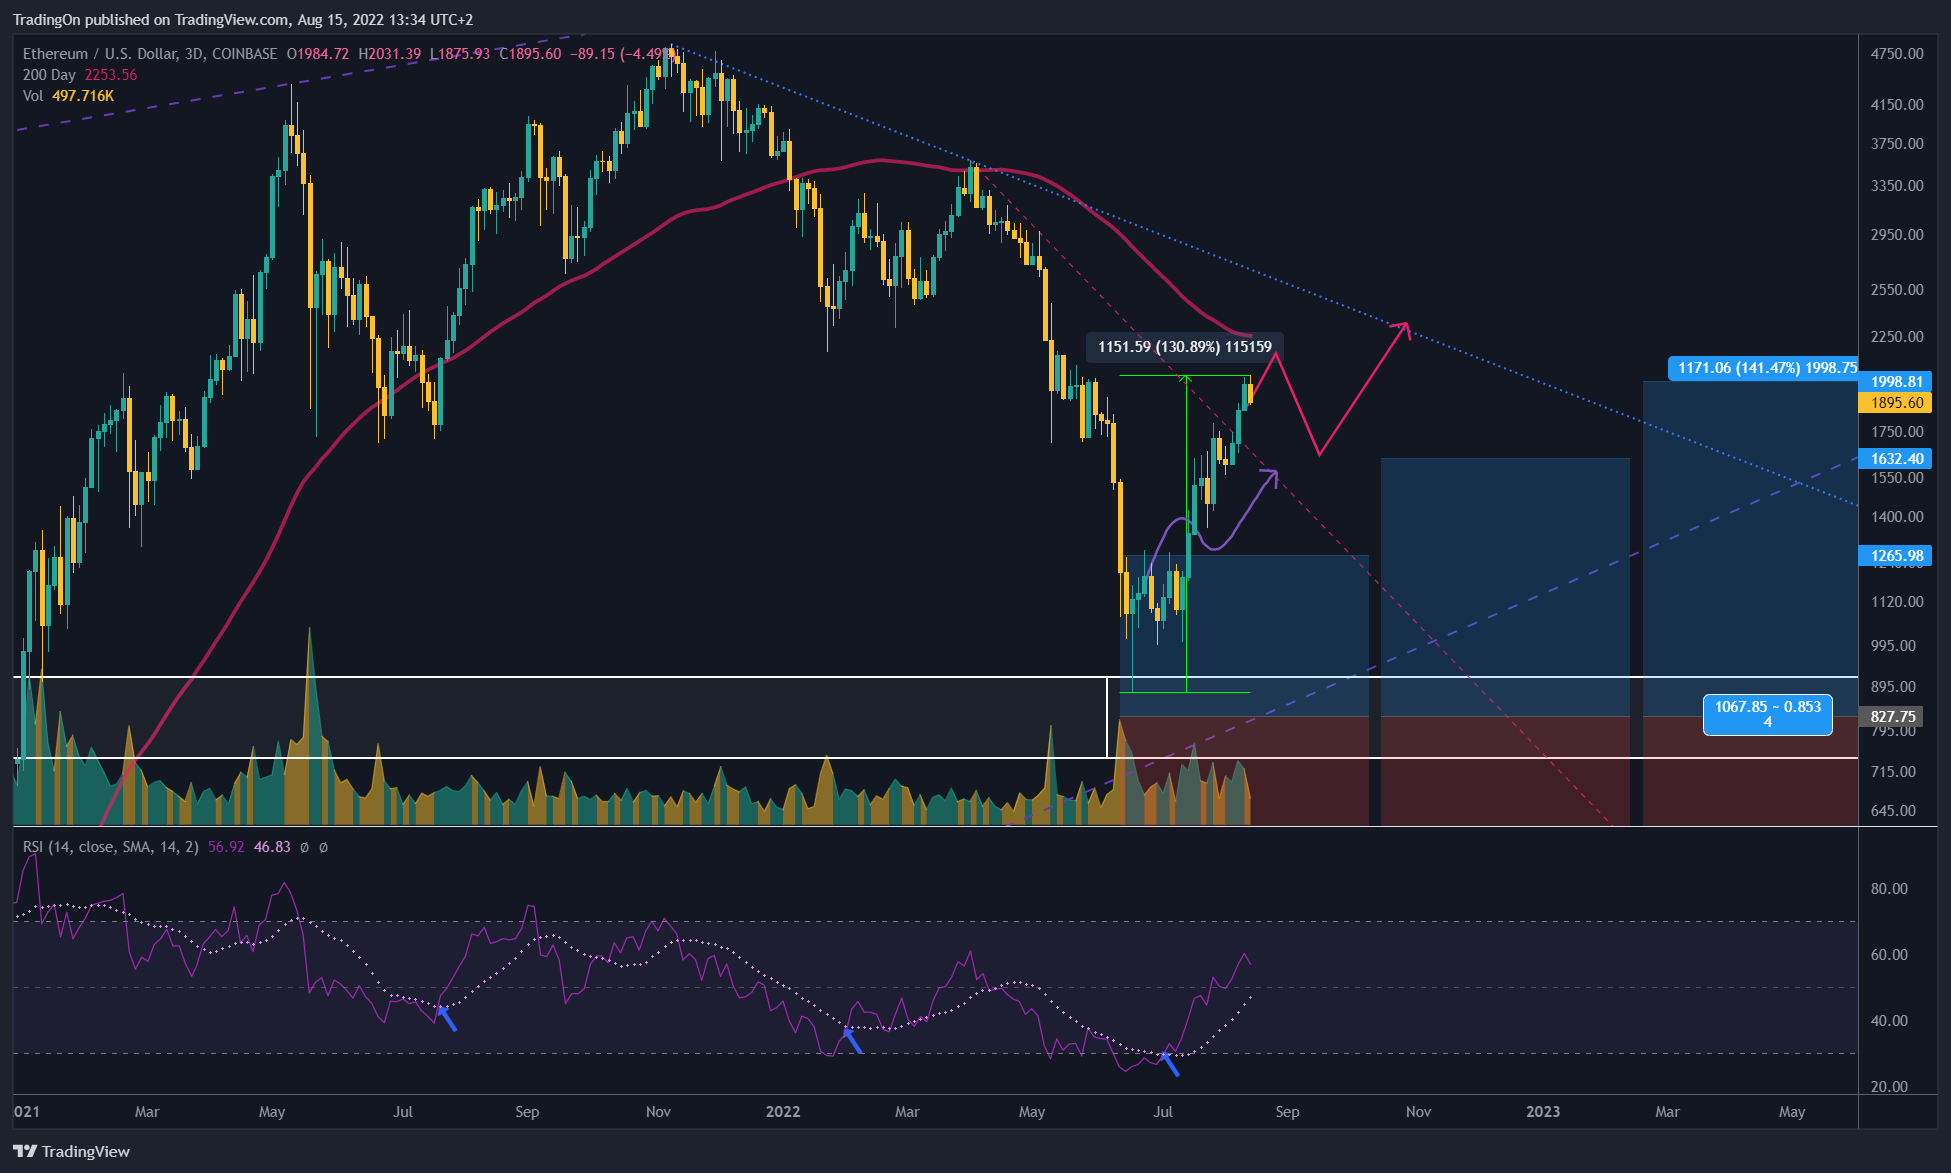
Task: Select the 200 Day moving average legend
Action: coord(49,75)
